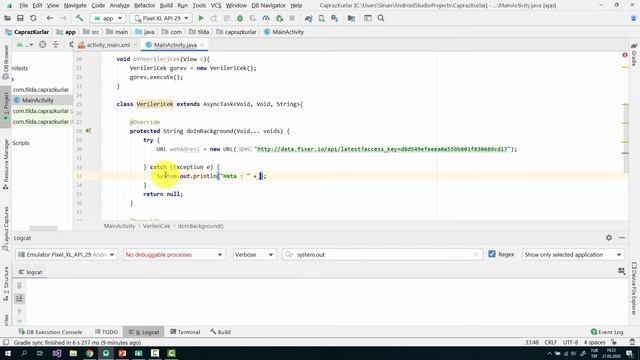Image resolution: width=640 pixels, height=360 pixels.
Task: Click the tool windows toggle in status bar corner
Action: (x=6, y=342)
